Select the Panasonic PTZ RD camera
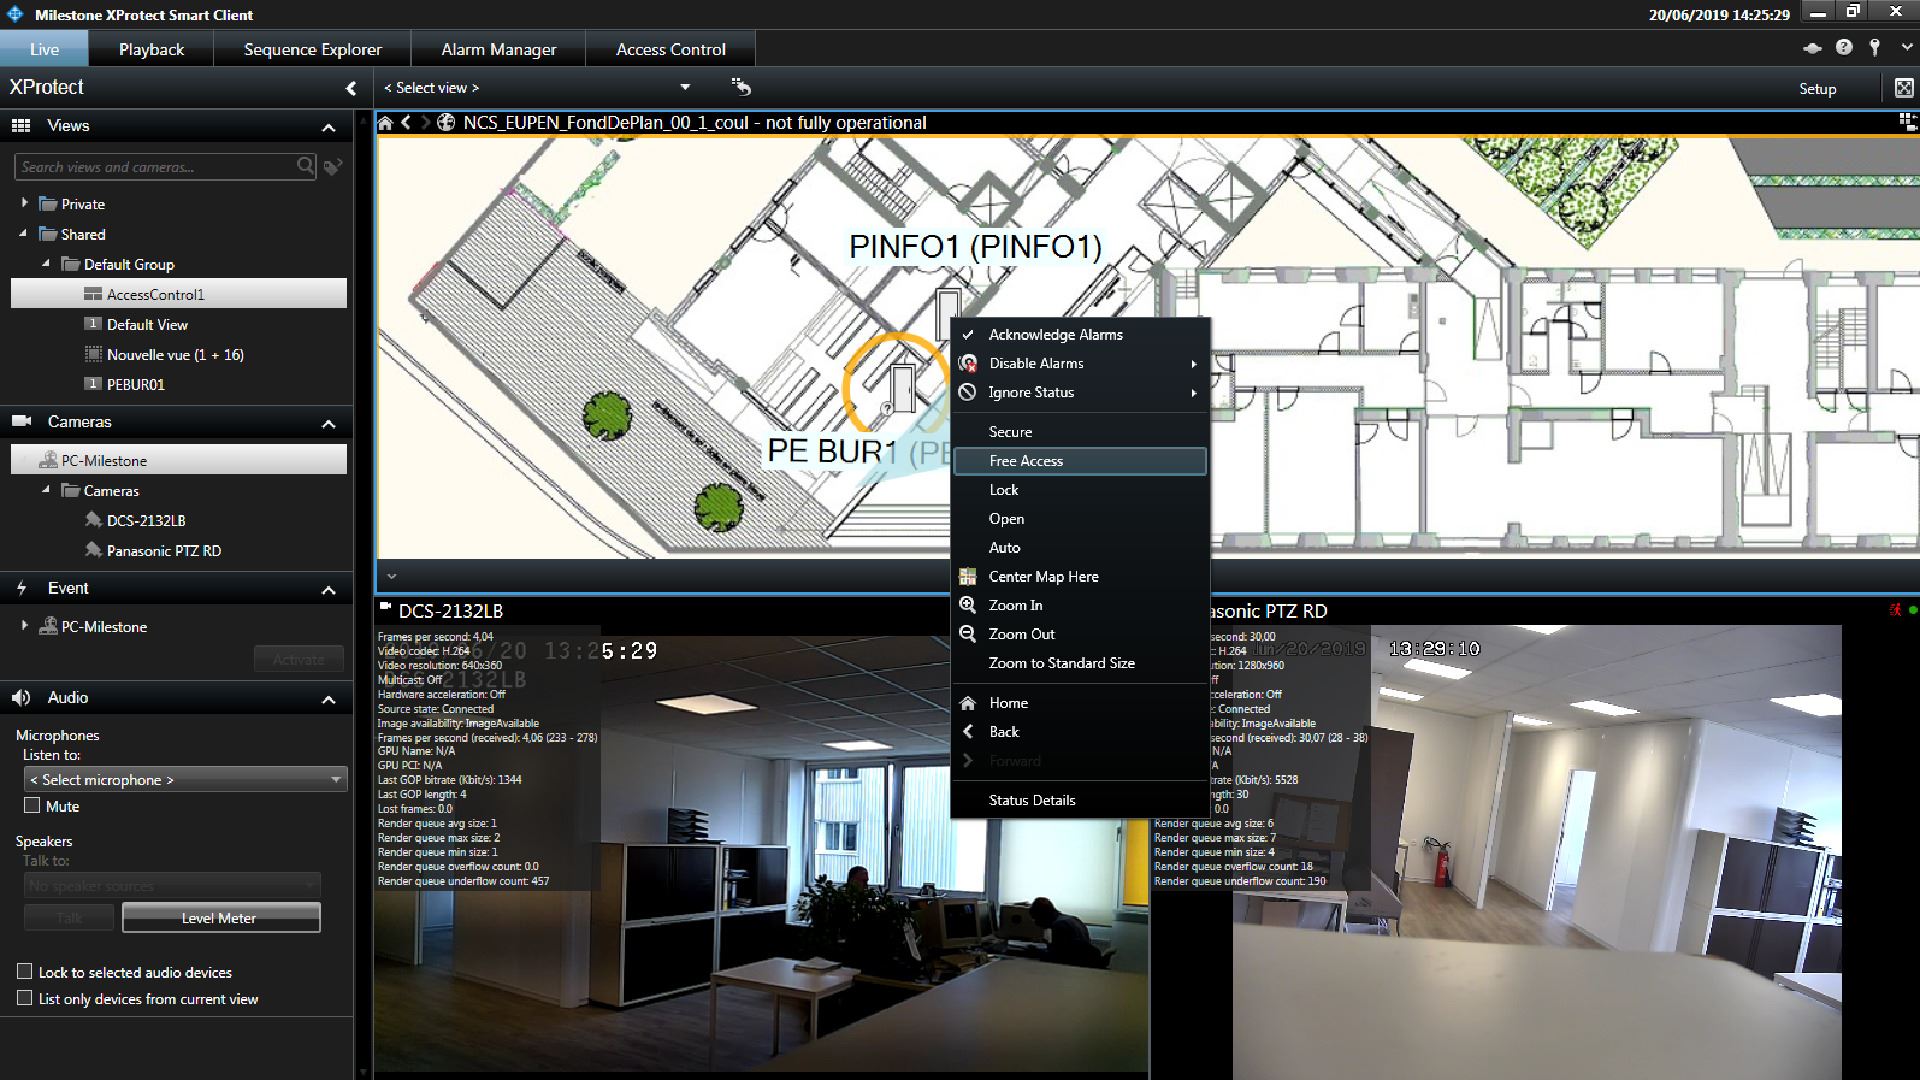Viewport: 1920px width, 1080px height. tap(163, 551)
